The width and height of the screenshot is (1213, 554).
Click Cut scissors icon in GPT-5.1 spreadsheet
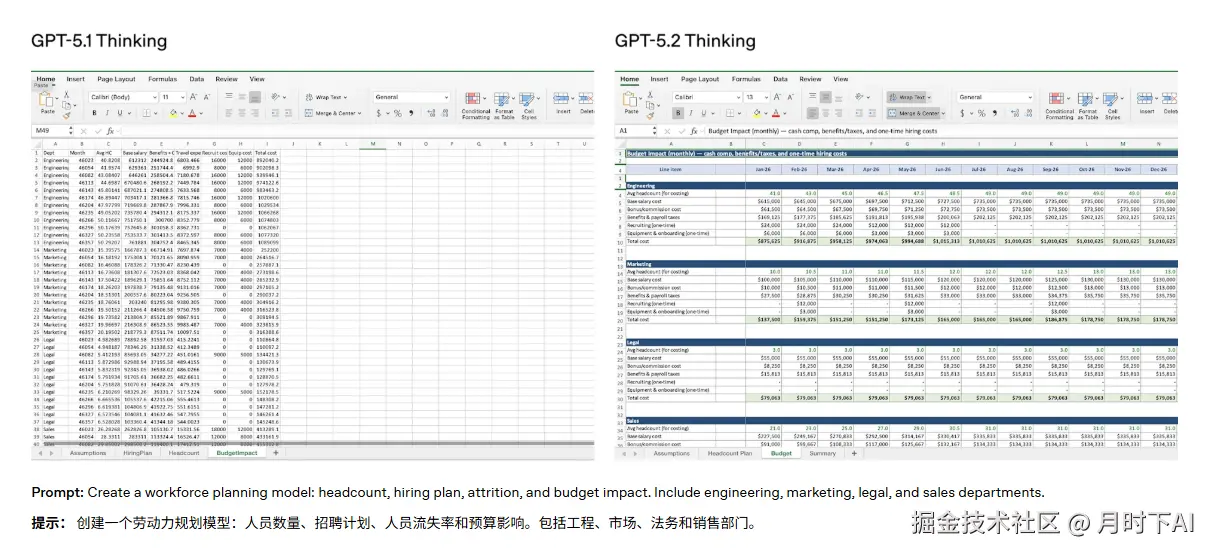(x=66, y=94)
